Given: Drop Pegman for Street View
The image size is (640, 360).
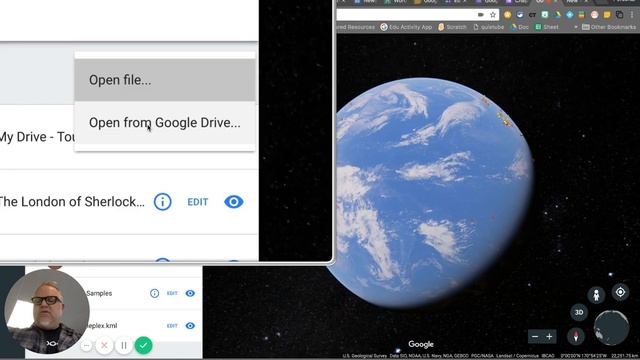Looking at the screenshot, I should tap(596, 295).
